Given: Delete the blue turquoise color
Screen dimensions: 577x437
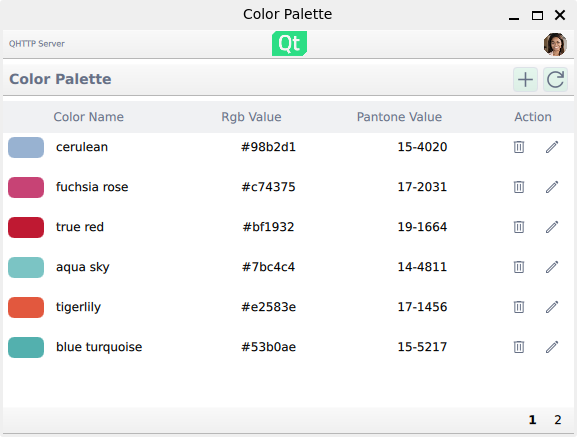Looking at the screenshot, I should [x=519, y=347].
